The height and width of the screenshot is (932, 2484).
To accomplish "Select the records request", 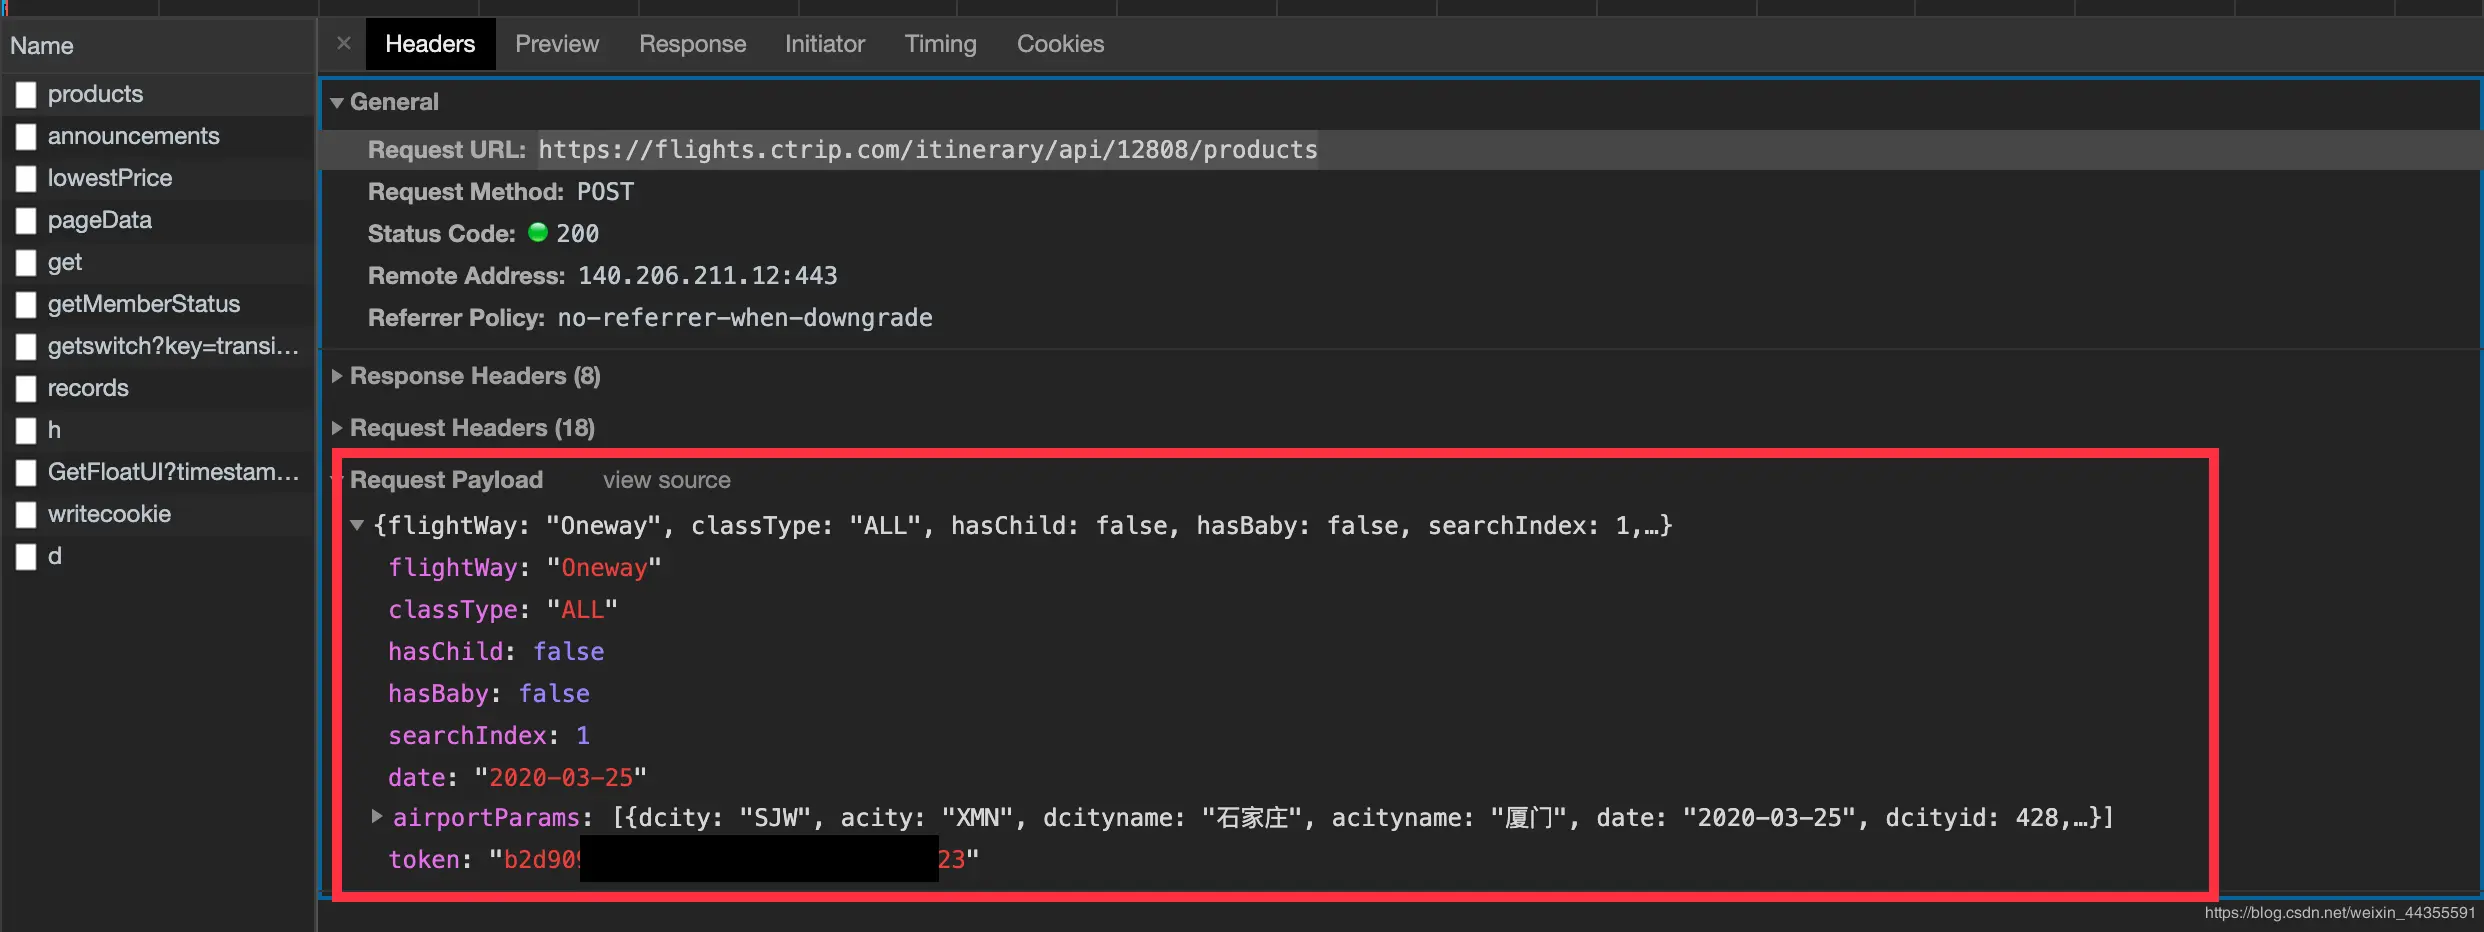I will coord(158,388).
